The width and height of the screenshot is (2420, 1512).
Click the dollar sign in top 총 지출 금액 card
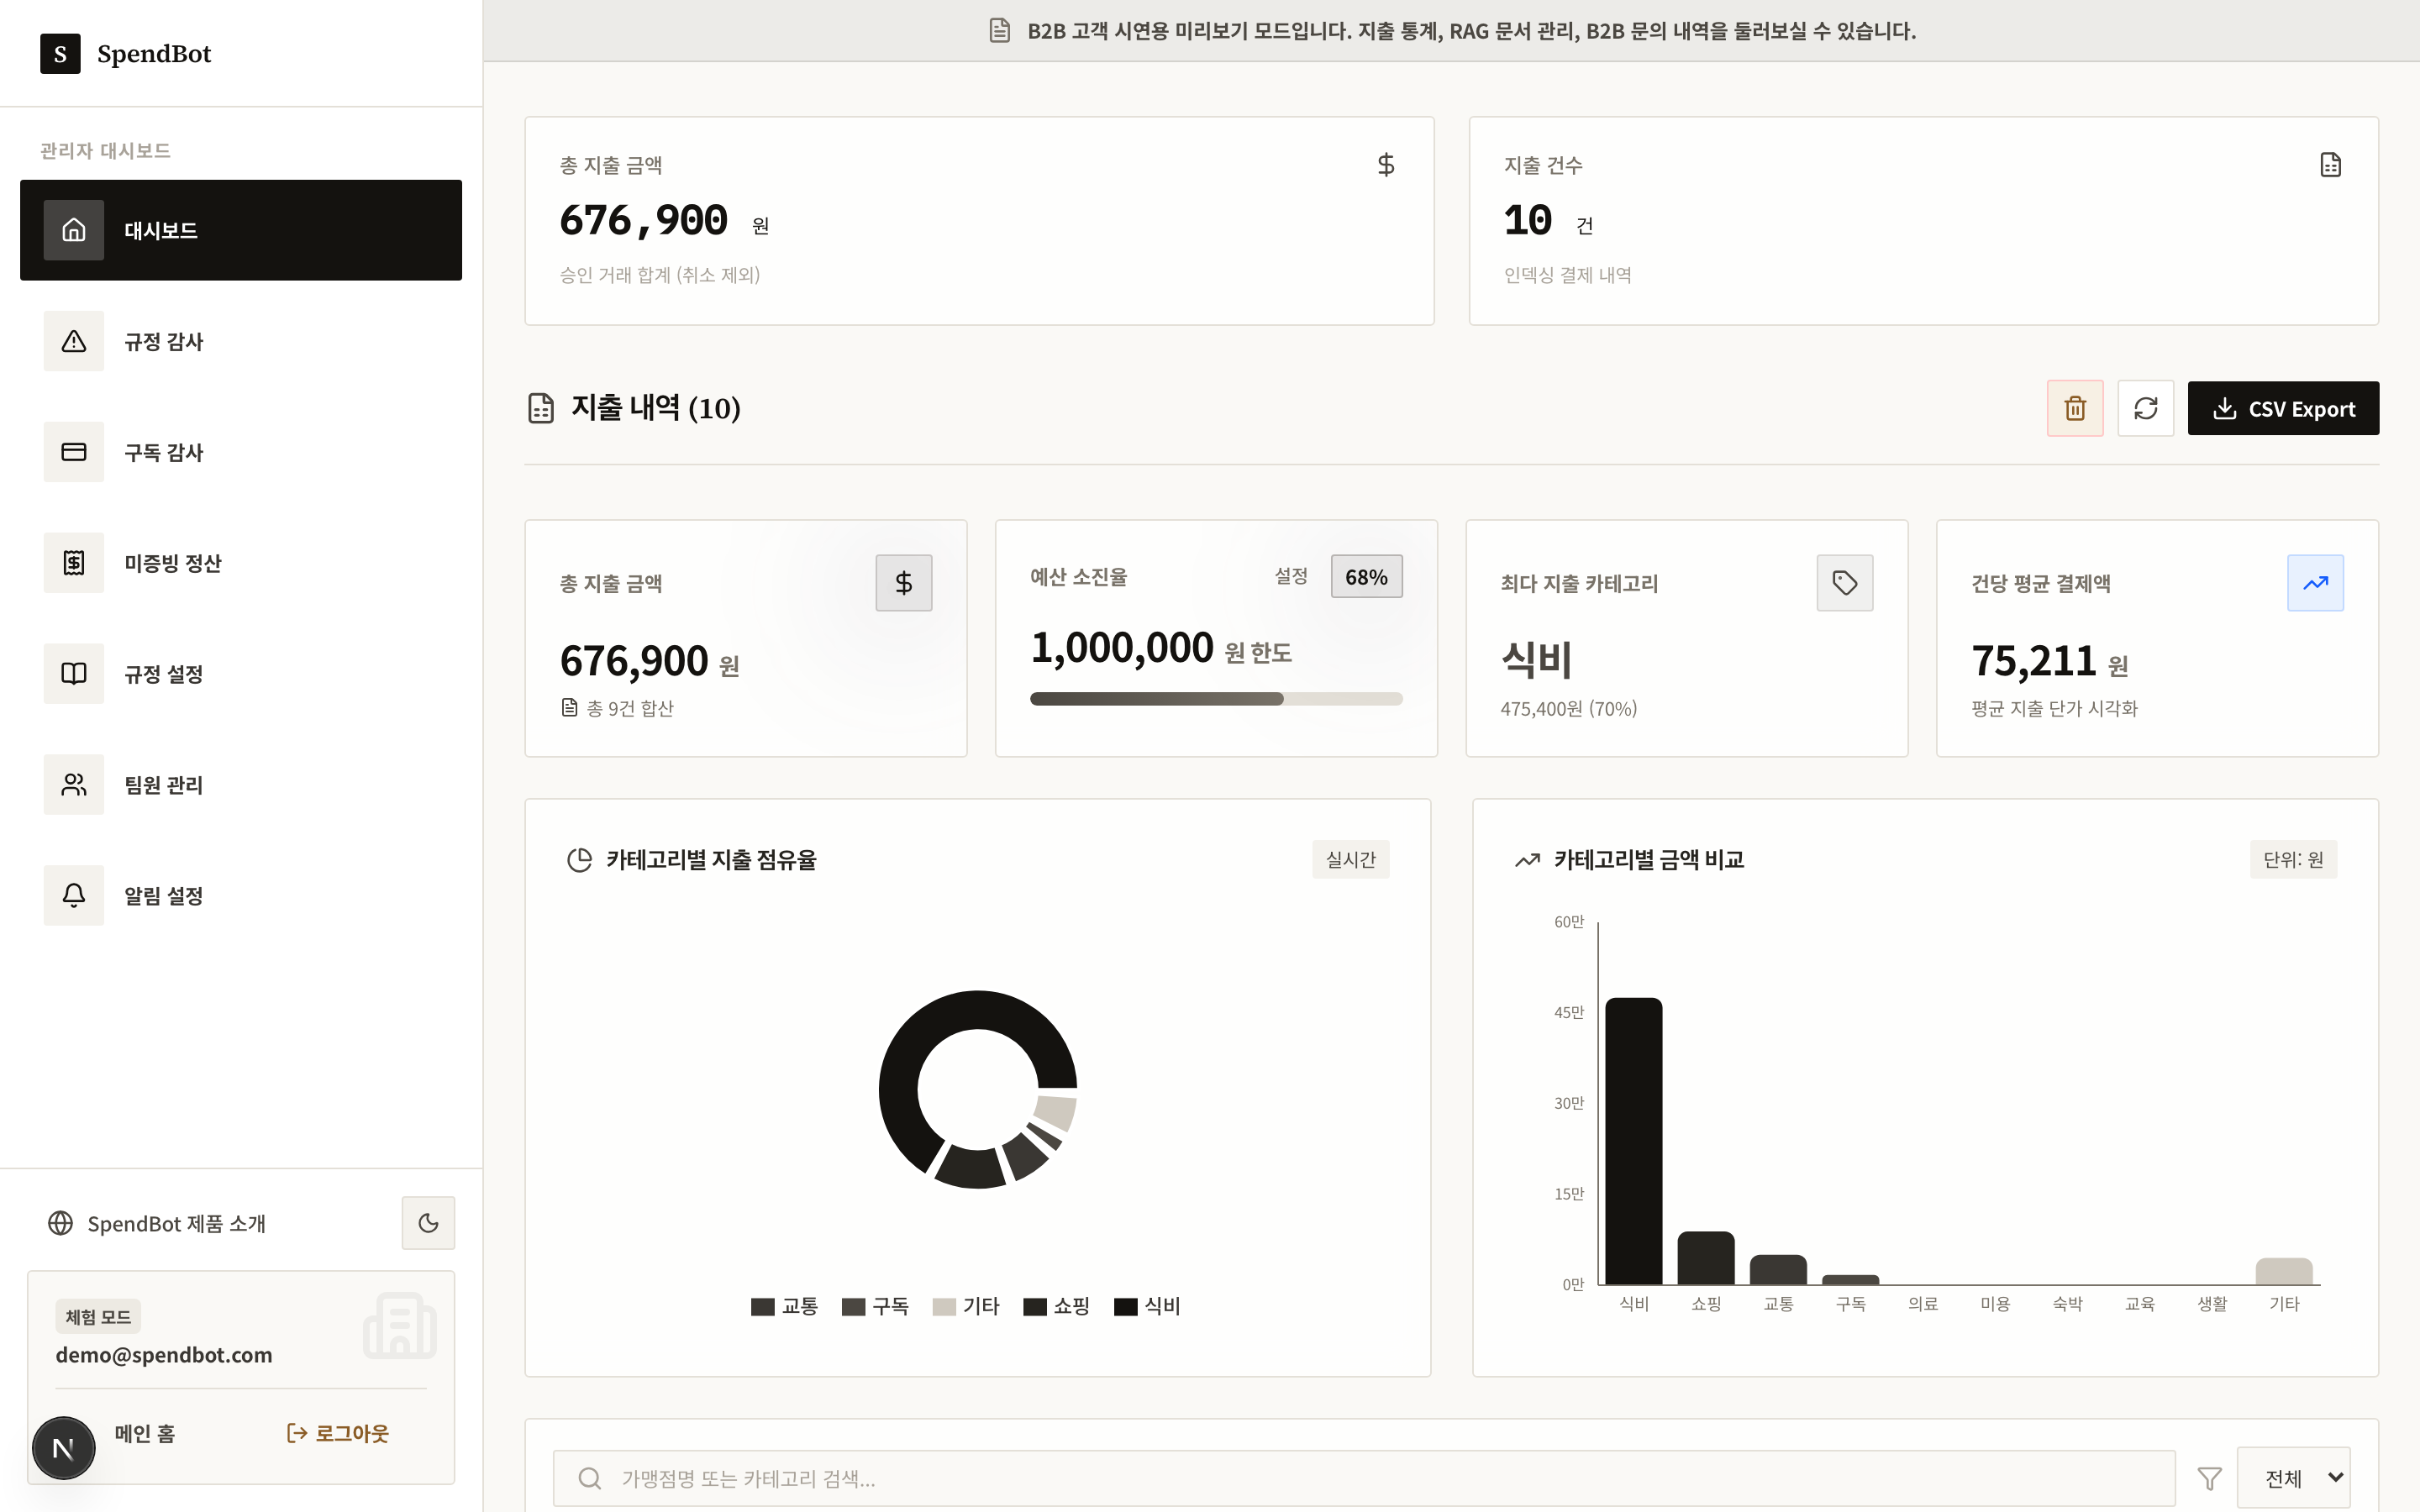1386,165
